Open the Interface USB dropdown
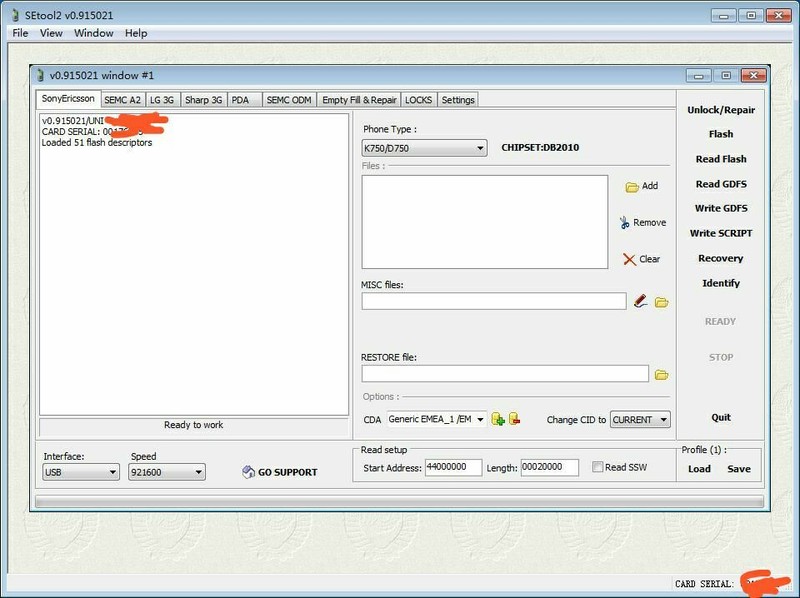This screenshot has height=598, width=800. click(x=81, y=472)
